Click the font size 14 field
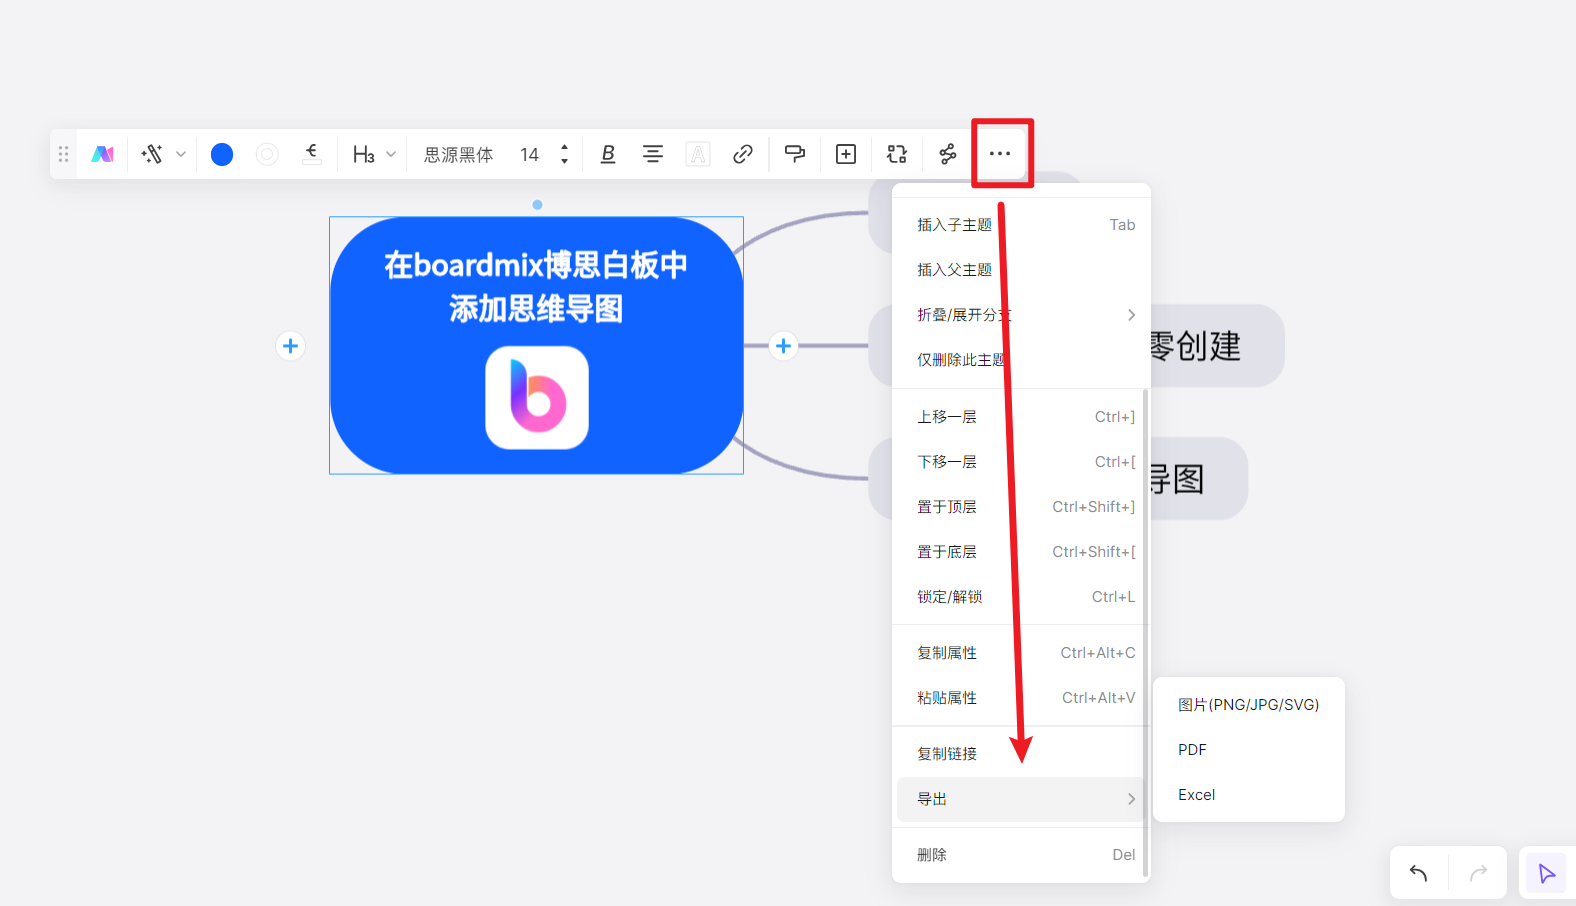The width and height of the screenshot is (1576, 906). pyautogui.click(x=529, y=155)
